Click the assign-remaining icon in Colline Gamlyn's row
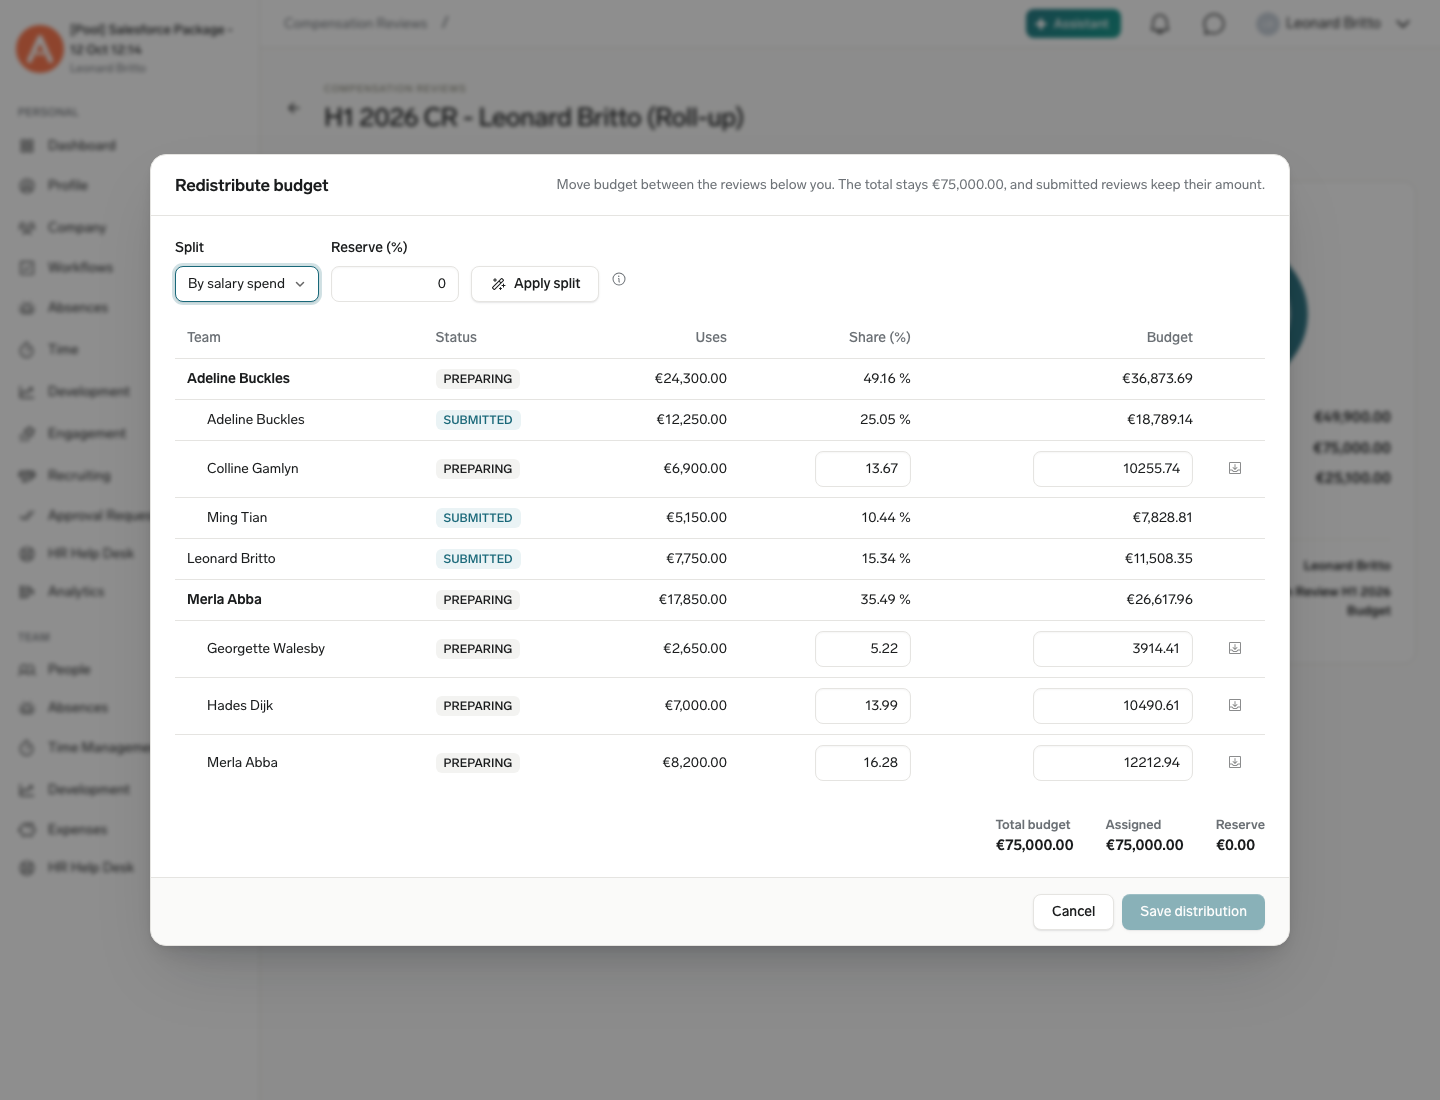1440x1100 pixels. [1235, 468]
